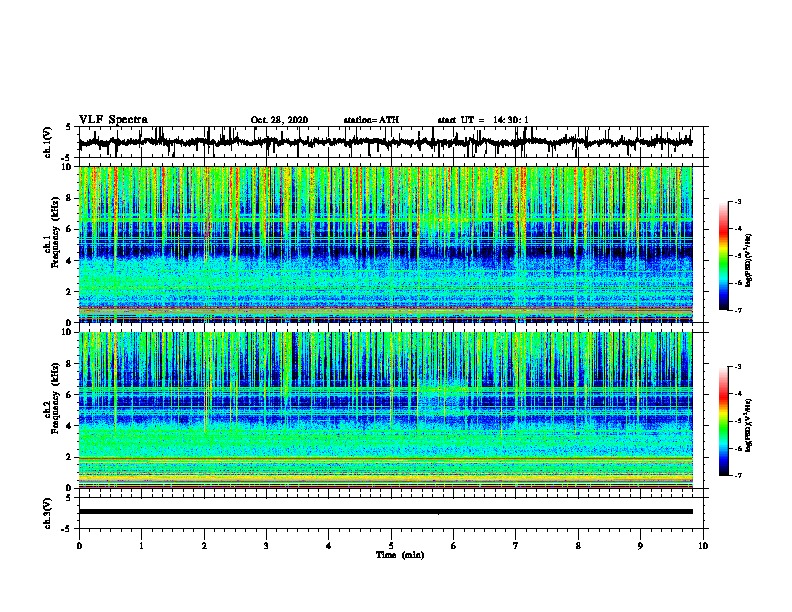Screen dimensions: 792x612
Task: Click time axis tick label "7"
Action: (516, 546)
